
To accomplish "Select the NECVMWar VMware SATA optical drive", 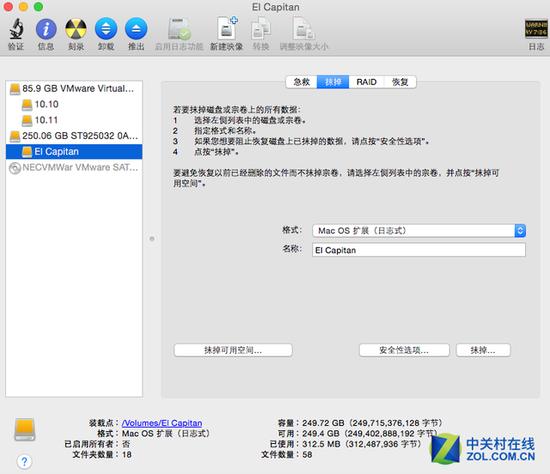I will (74, 168).
